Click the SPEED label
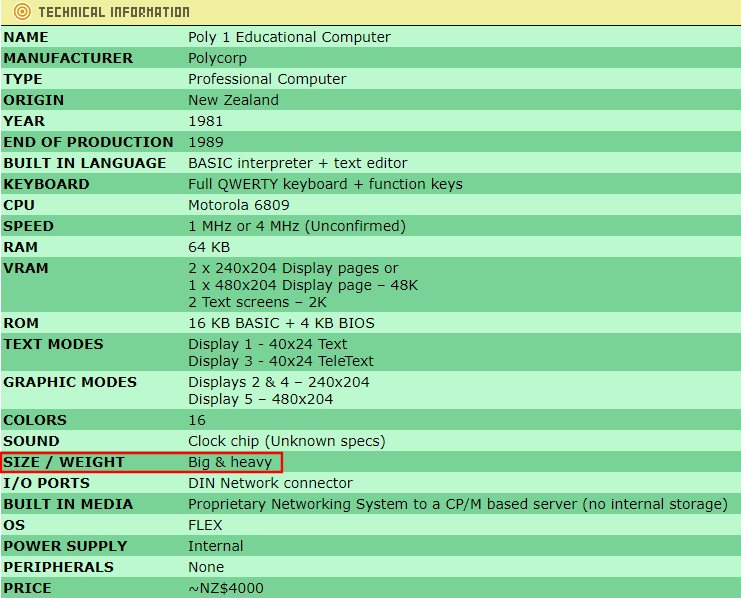This screenshot has width=741, height=598. (x=28, y=226)
